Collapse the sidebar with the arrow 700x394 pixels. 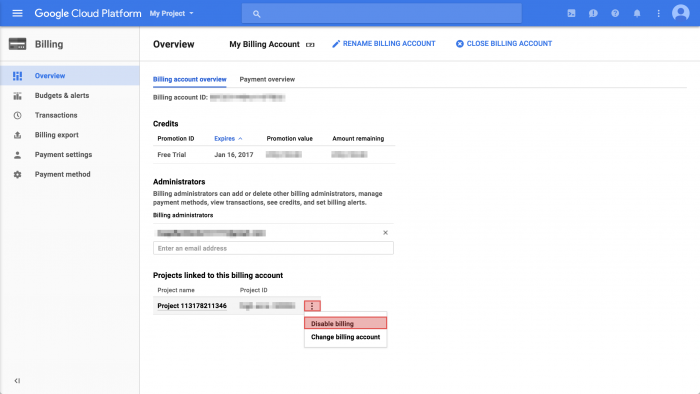pos(17,381)
